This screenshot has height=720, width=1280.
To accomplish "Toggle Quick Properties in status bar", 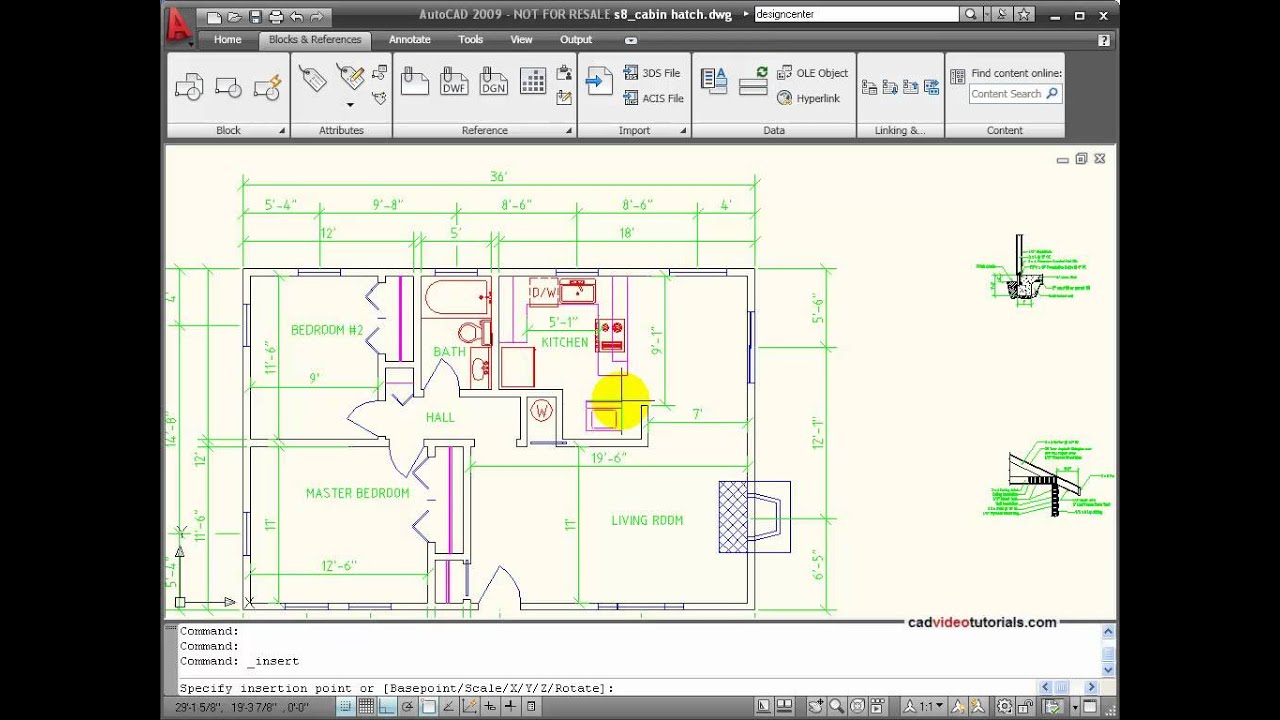I will coord(531,706).
